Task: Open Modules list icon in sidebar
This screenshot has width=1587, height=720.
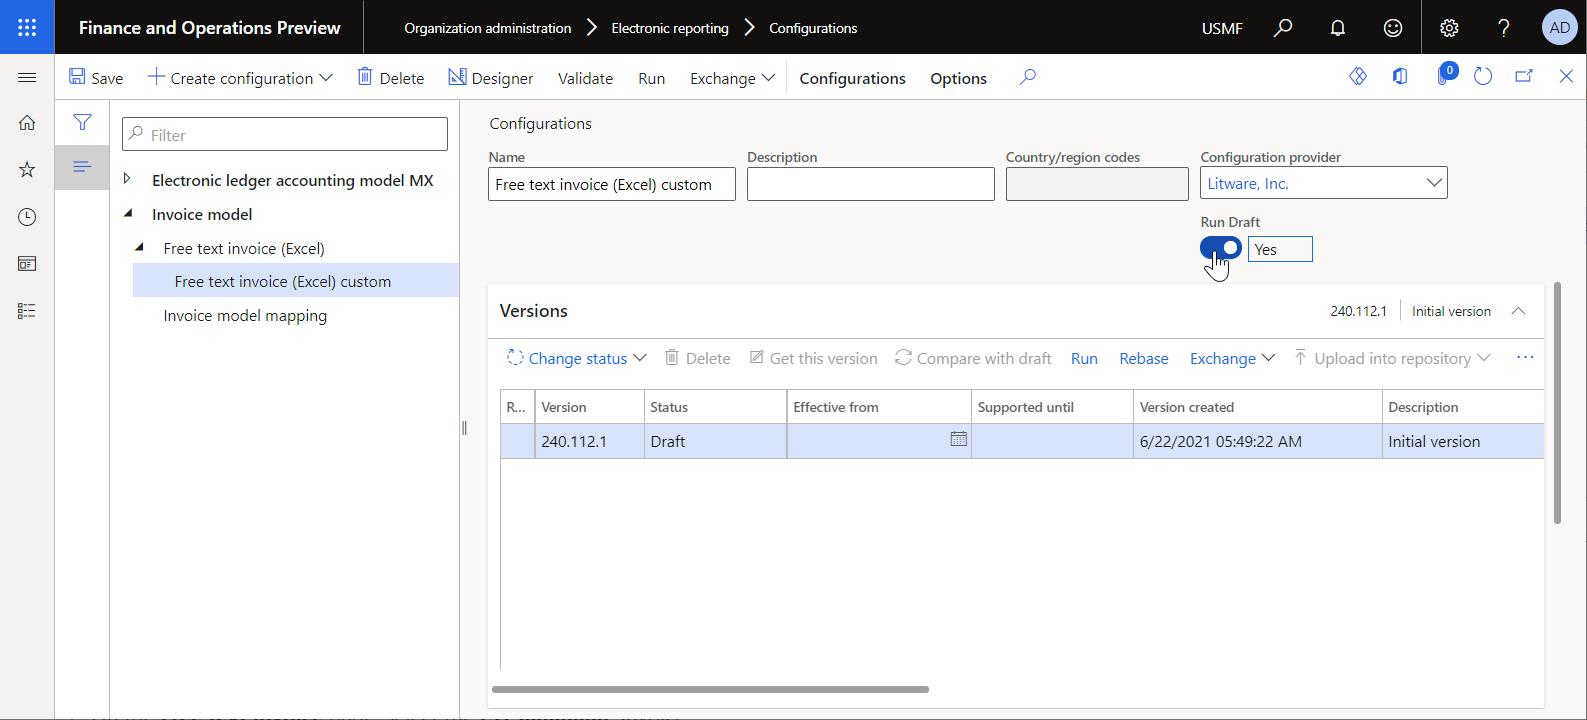Action: click(x=27, y=311)
